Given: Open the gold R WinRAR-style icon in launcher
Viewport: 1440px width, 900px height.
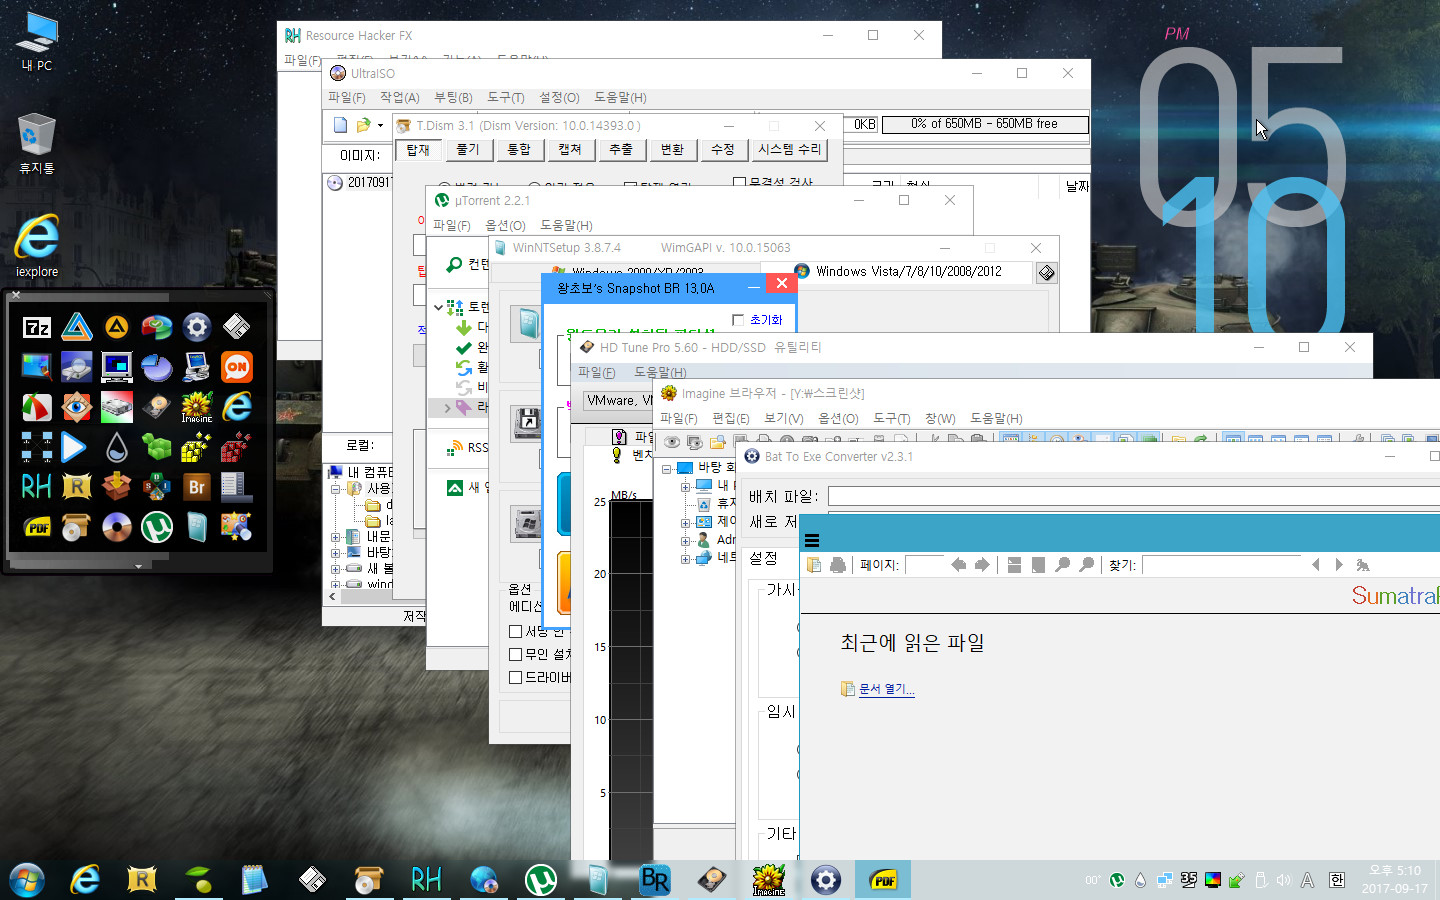Looking at the screenshot, I should point(77,487).
